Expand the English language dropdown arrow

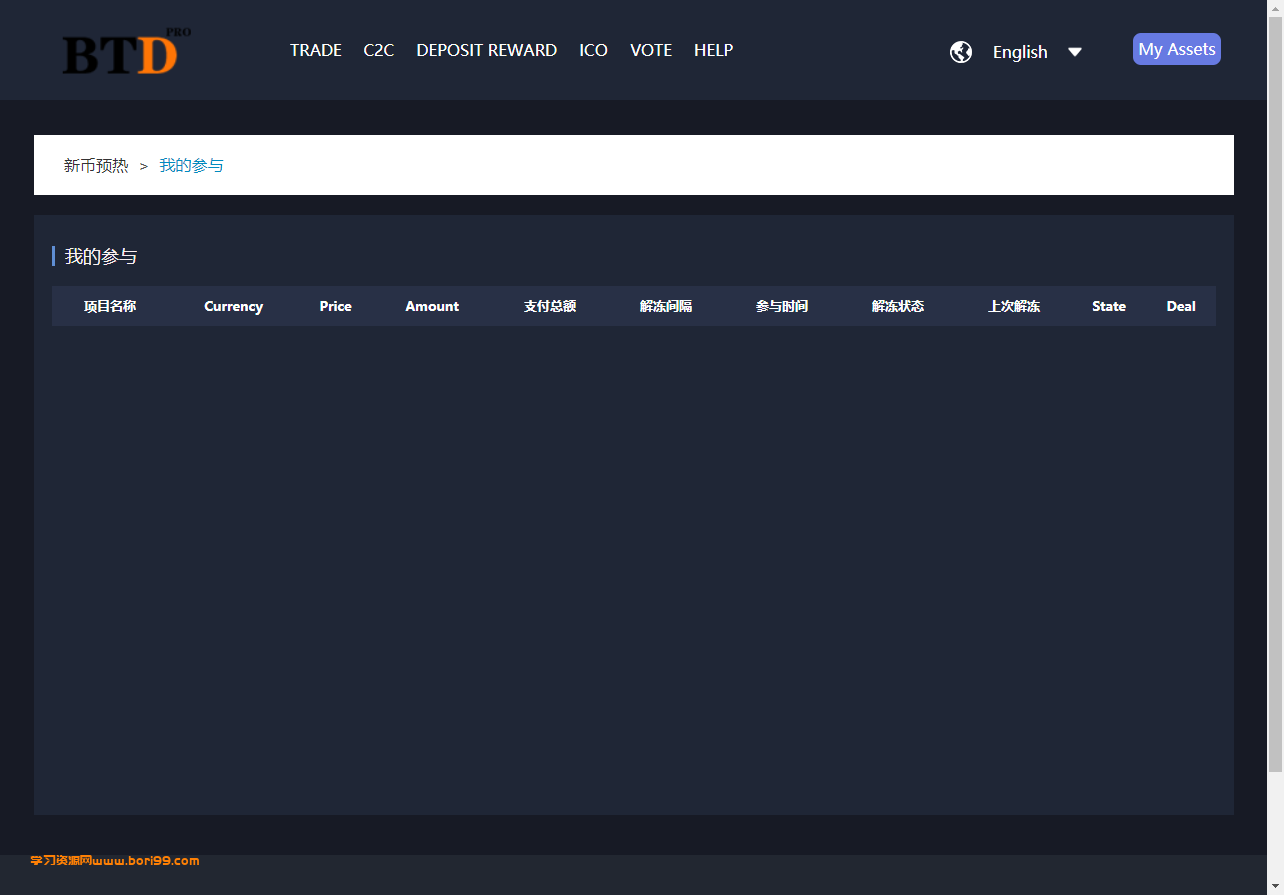(1075, 52)
